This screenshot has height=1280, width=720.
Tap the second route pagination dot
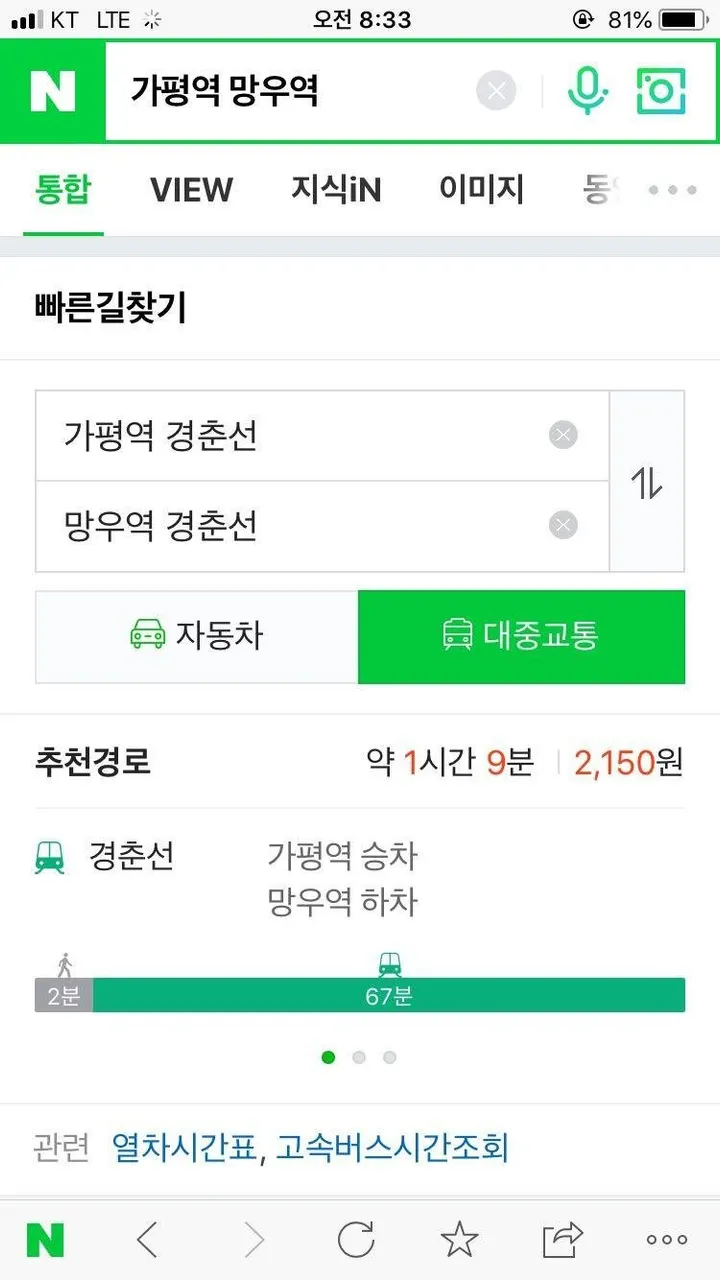pyautogui.click(x=359, y=1057)
